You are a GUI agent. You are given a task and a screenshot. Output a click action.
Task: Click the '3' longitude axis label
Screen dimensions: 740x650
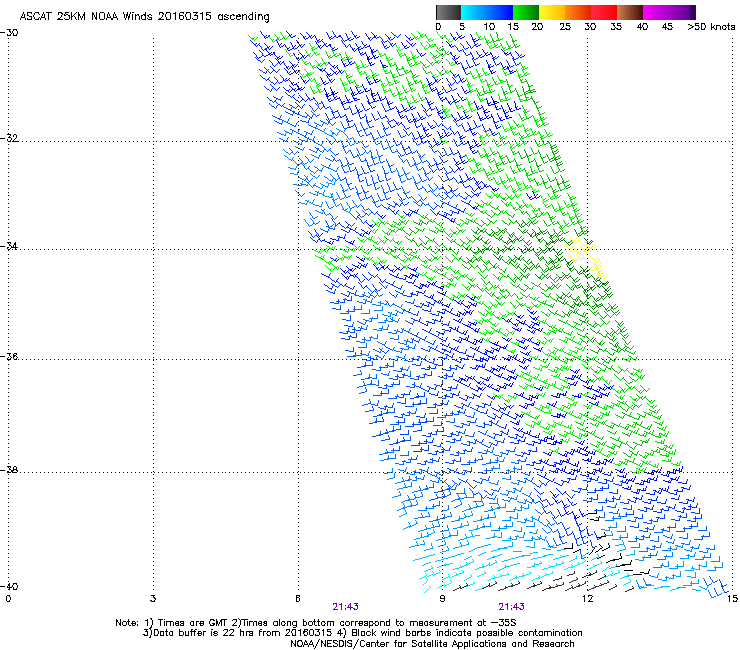coord(153,599)
